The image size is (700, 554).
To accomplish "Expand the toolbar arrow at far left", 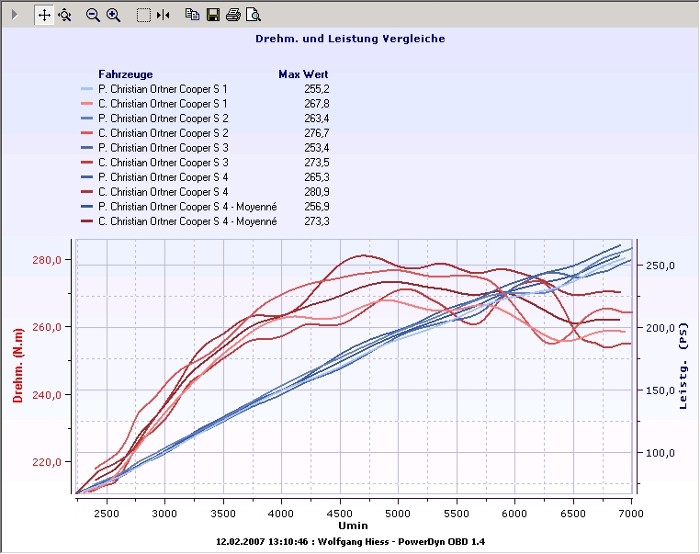I will pyautogui.click(x=13, y=15).
